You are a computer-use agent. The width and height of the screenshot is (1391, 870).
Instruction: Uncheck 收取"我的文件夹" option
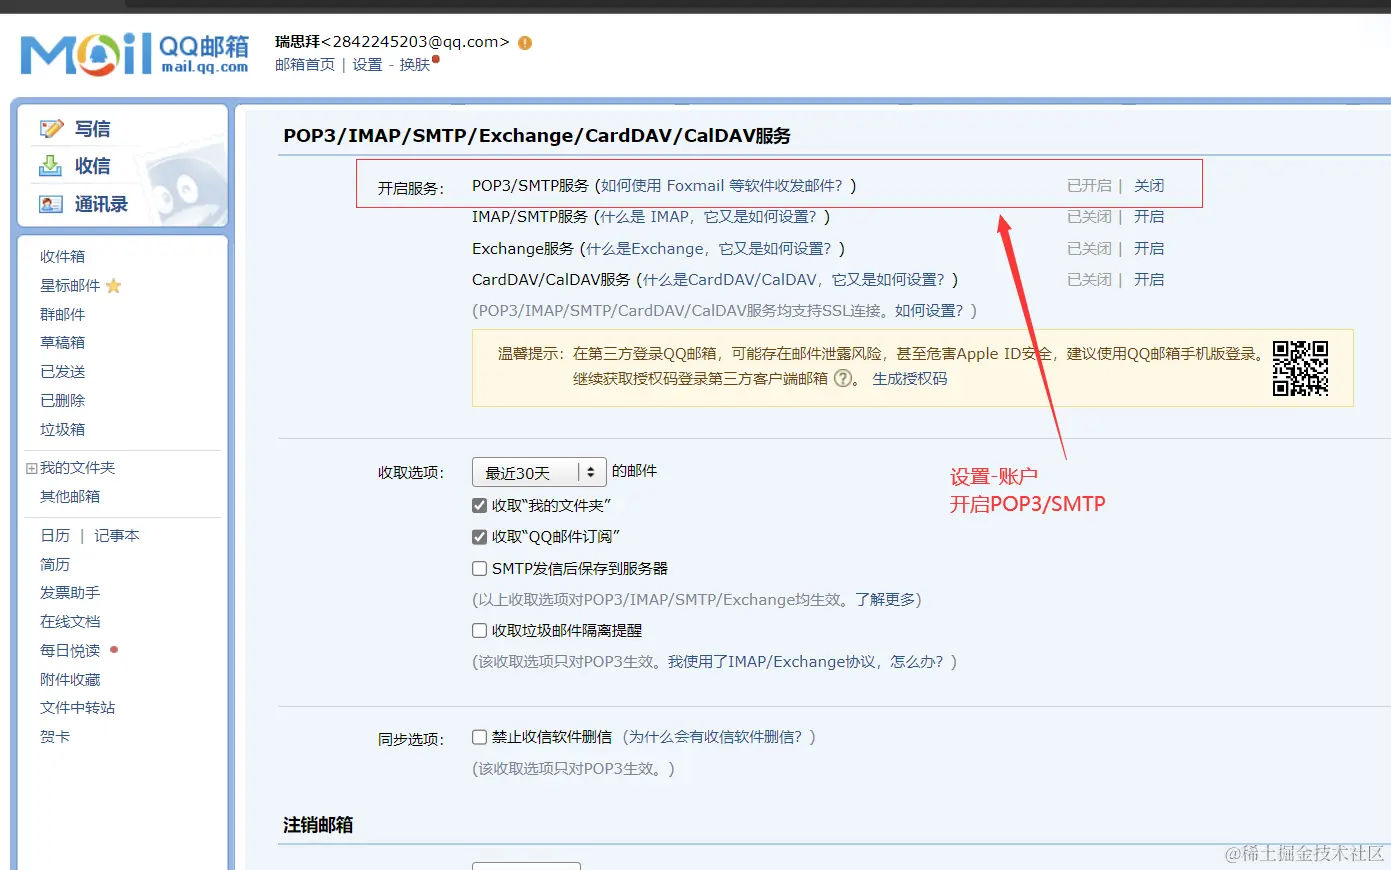(x=479, y=505)
